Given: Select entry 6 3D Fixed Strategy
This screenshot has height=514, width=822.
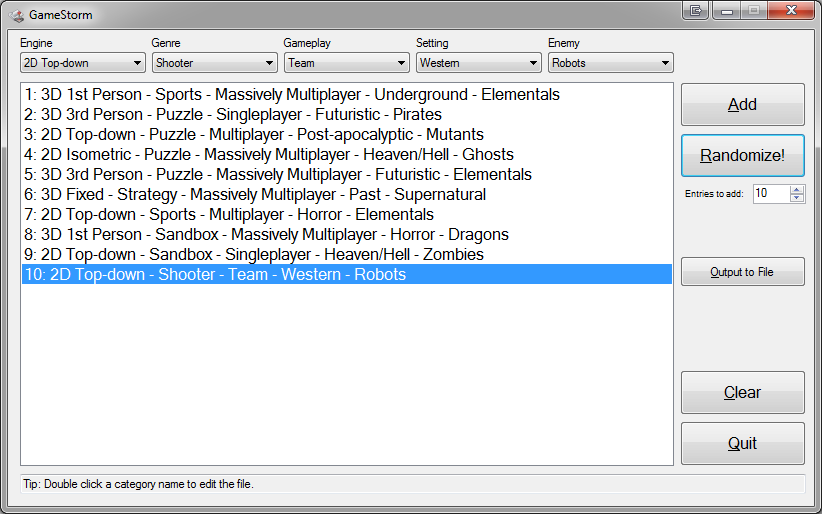Looking at the screenshot, I should (x=255, y=195).
